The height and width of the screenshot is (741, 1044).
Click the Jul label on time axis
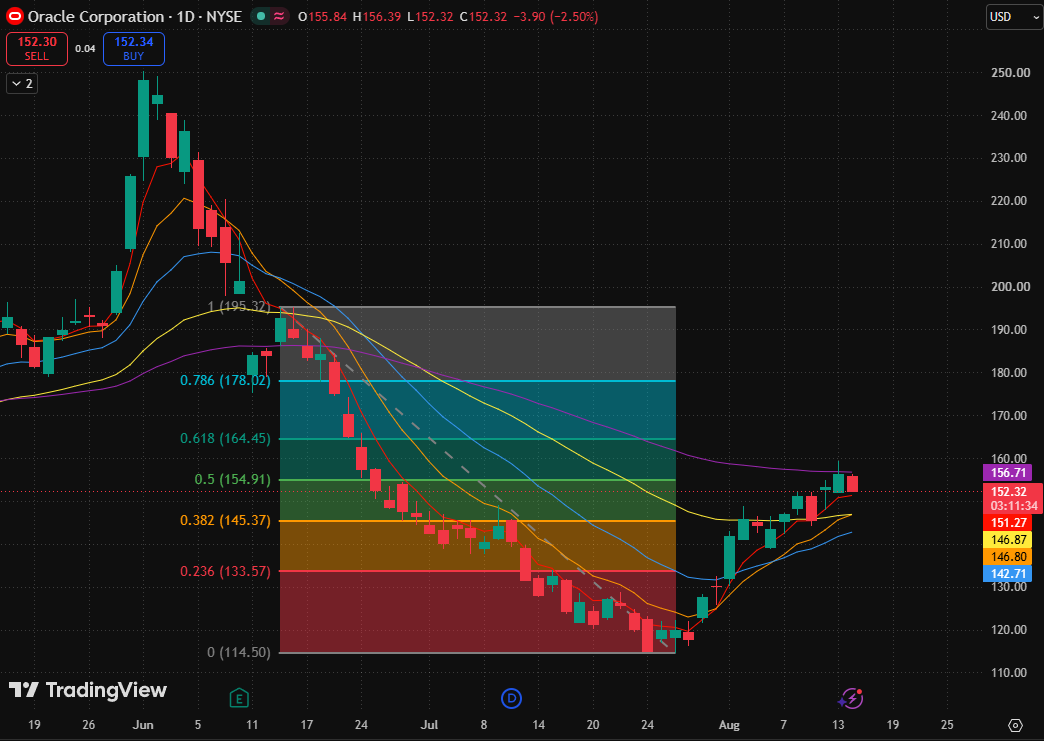[x=429, y=724]
